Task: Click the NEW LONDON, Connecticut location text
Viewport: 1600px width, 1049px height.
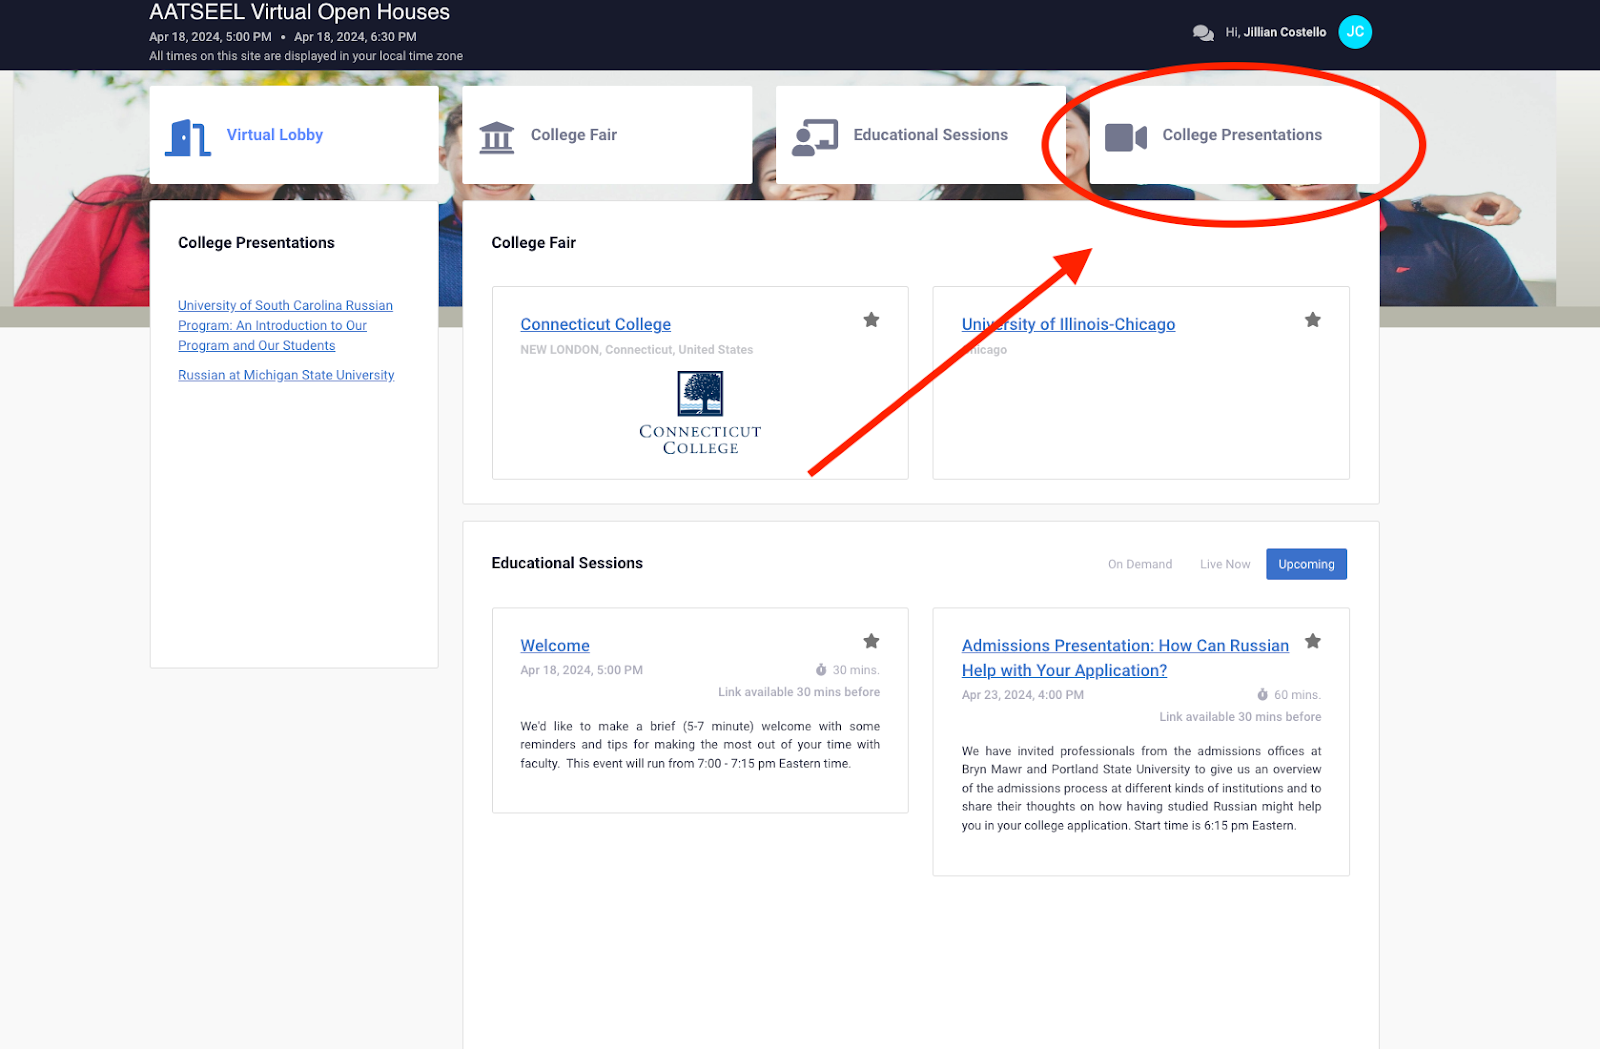Action: click(636, 350)
